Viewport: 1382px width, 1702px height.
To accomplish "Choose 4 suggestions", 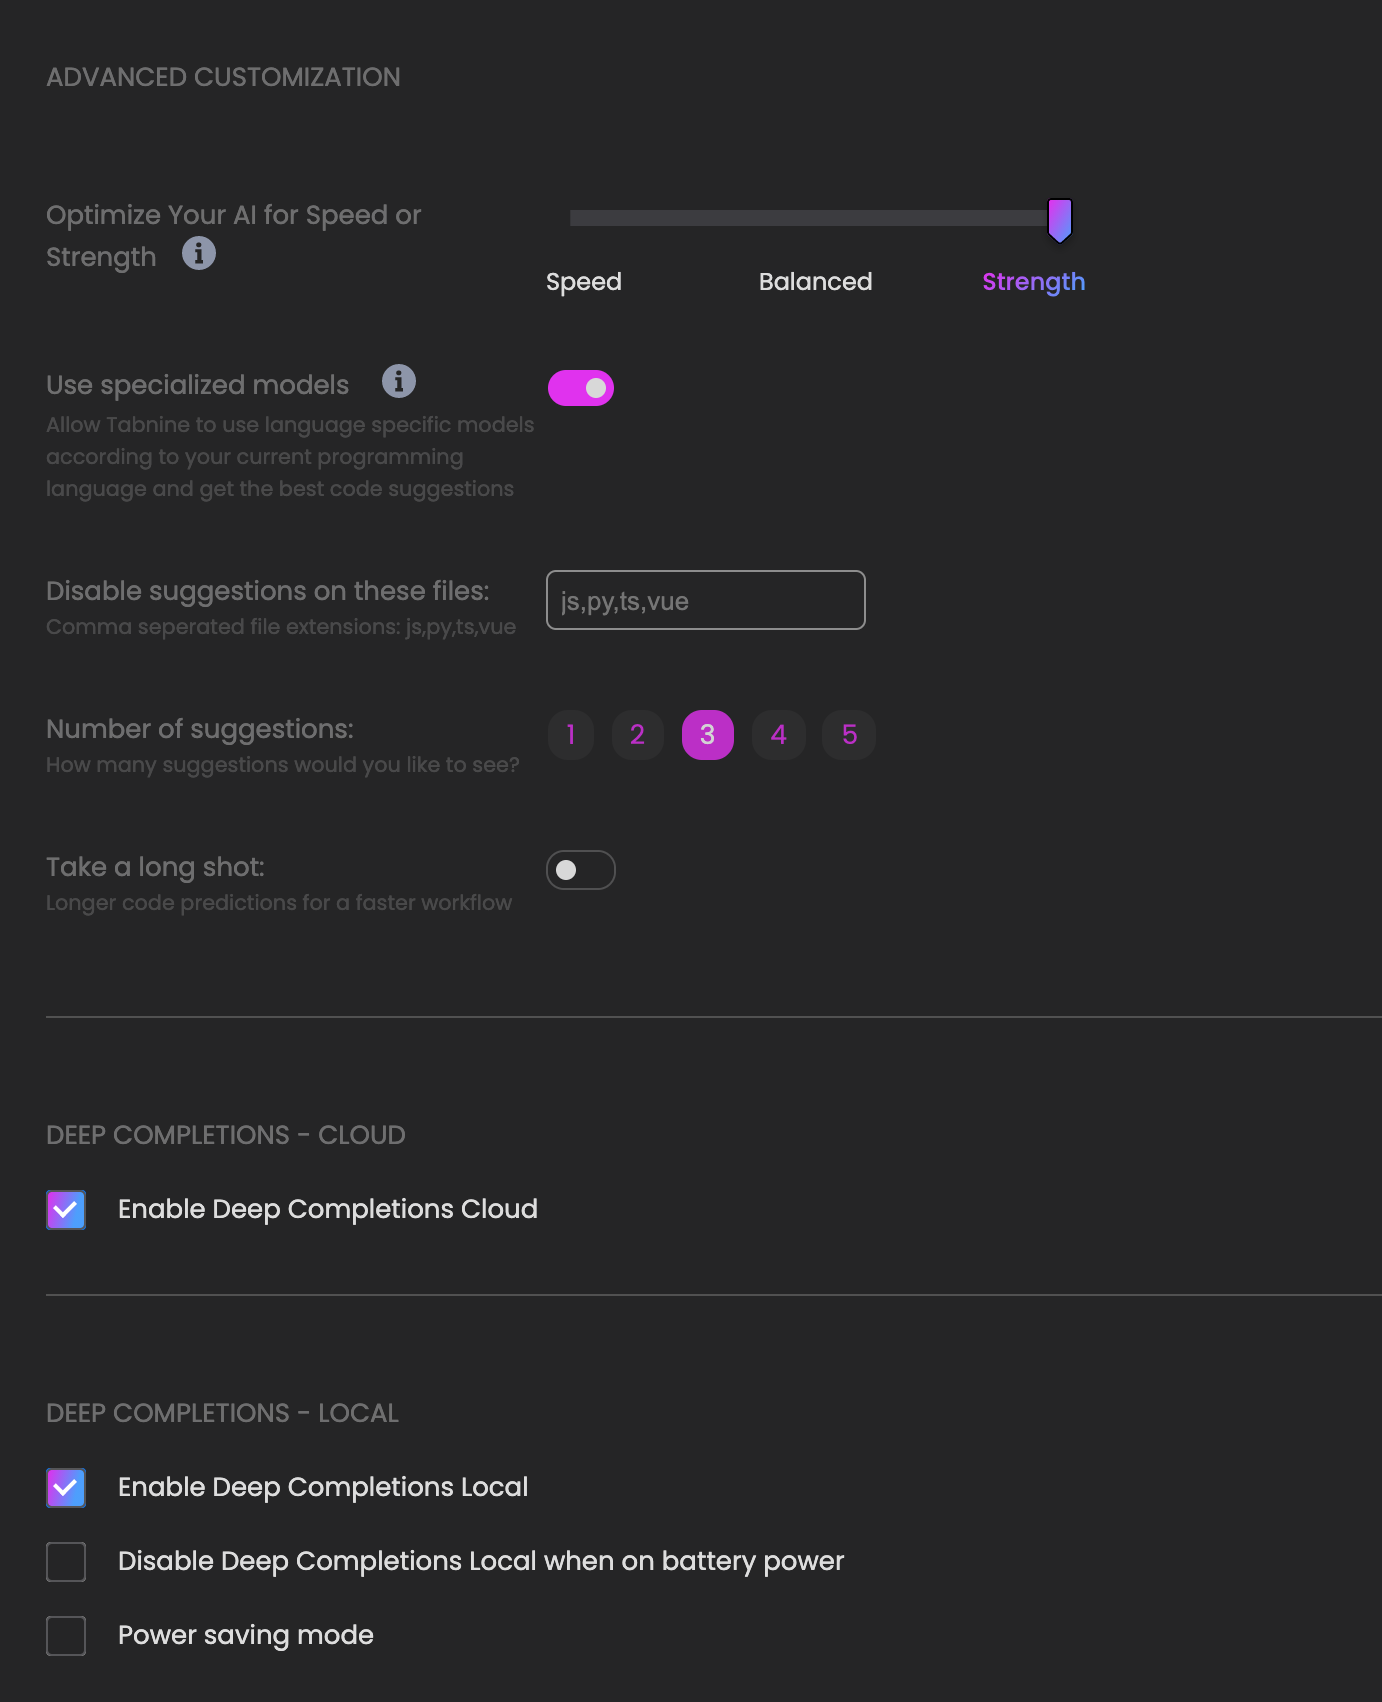I will [779, 735].
